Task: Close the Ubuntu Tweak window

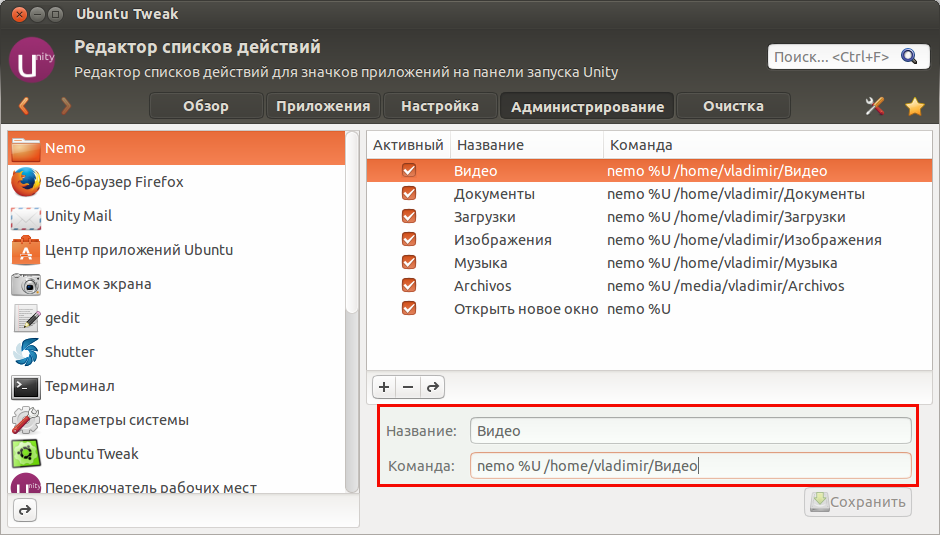Action: (20, 14)
